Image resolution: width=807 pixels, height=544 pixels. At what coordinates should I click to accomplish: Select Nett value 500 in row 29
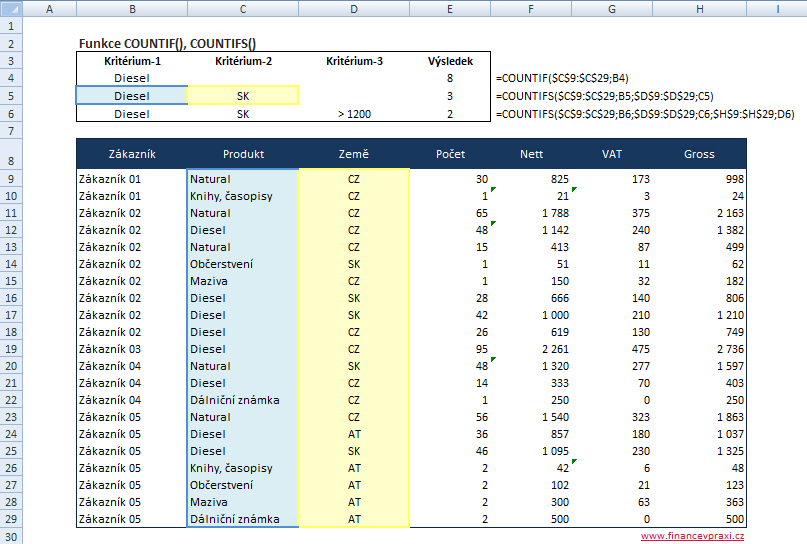[531, 519]
